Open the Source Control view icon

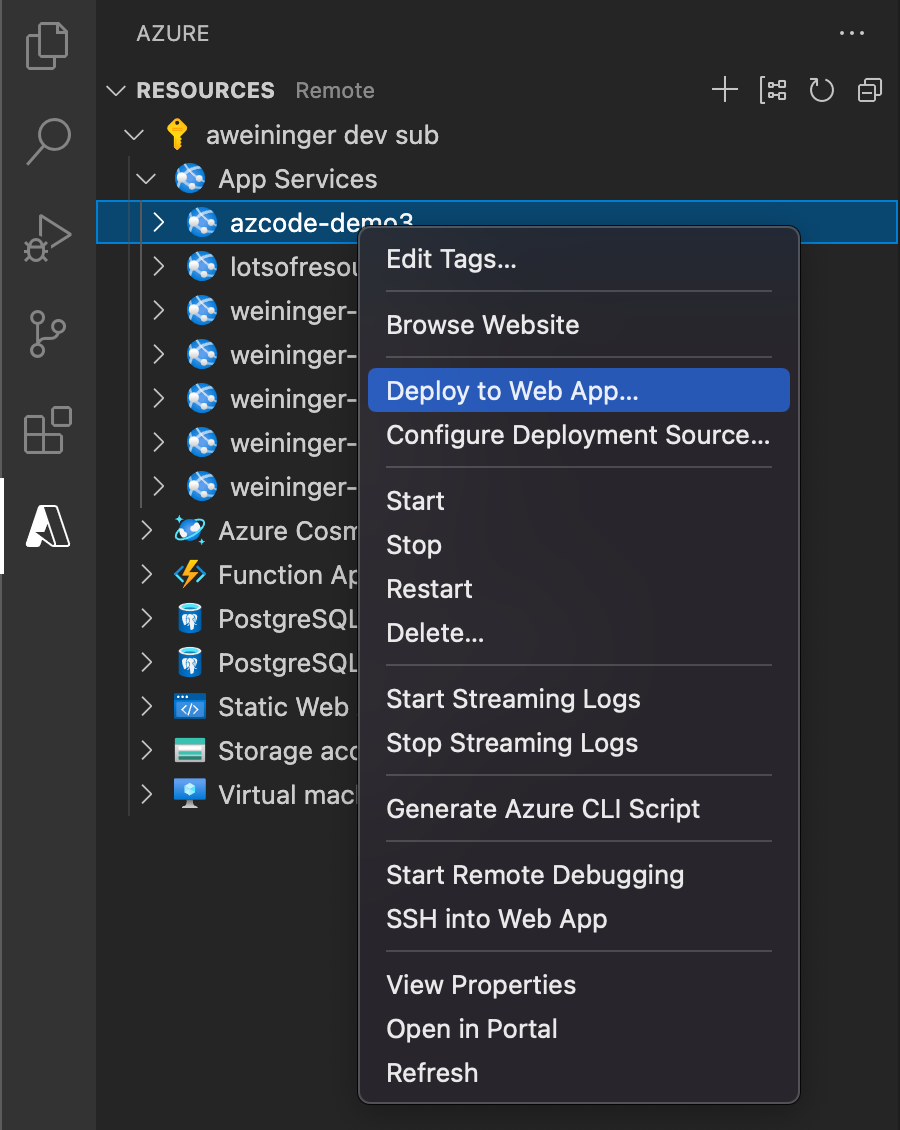point(48,334)
